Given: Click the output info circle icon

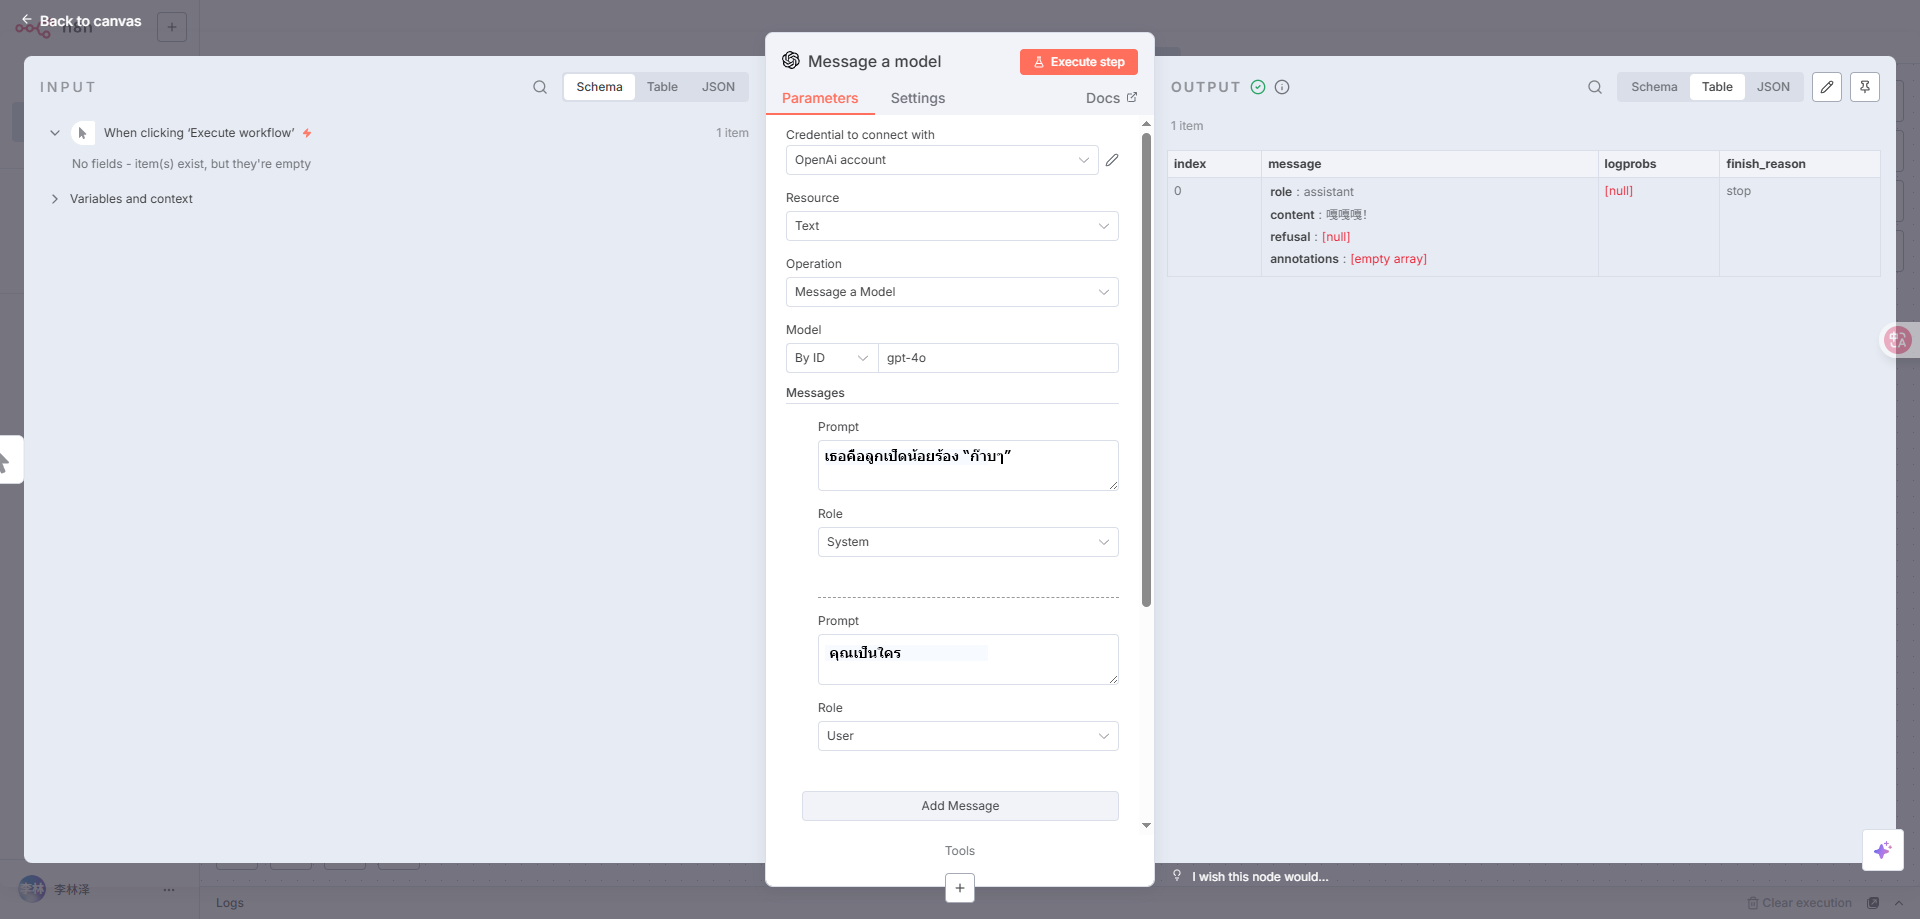Looking at the screenshot, I should coord(1282,87).
